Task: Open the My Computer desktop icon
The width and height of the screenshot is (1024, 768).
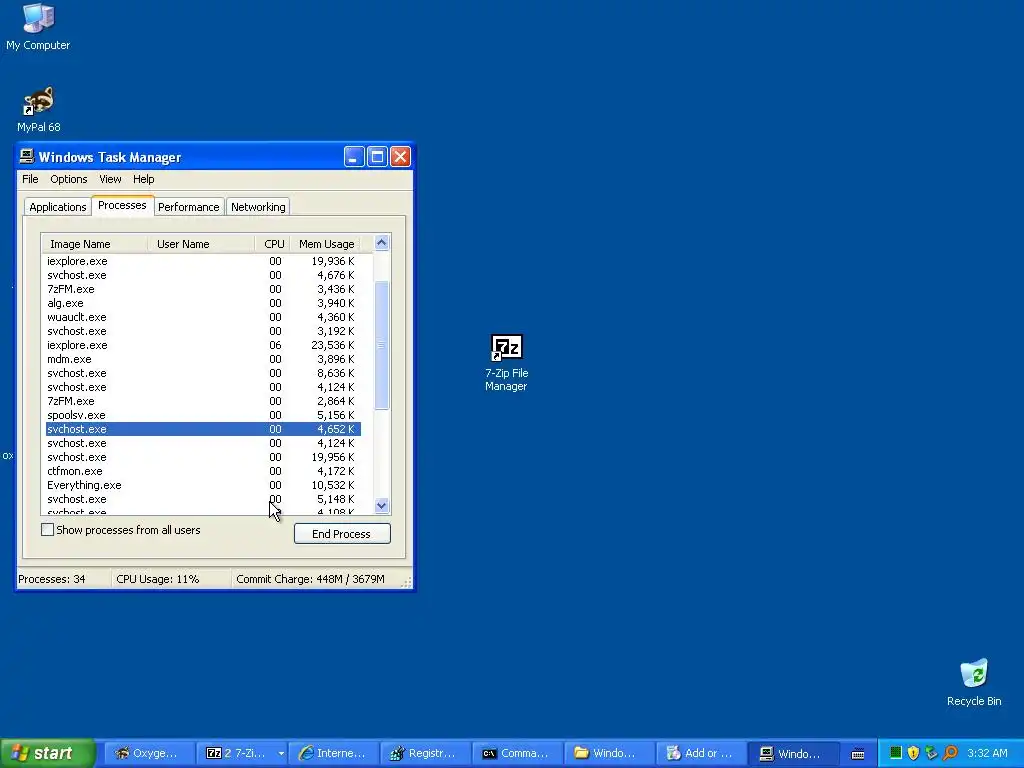Action: point(38,27)
